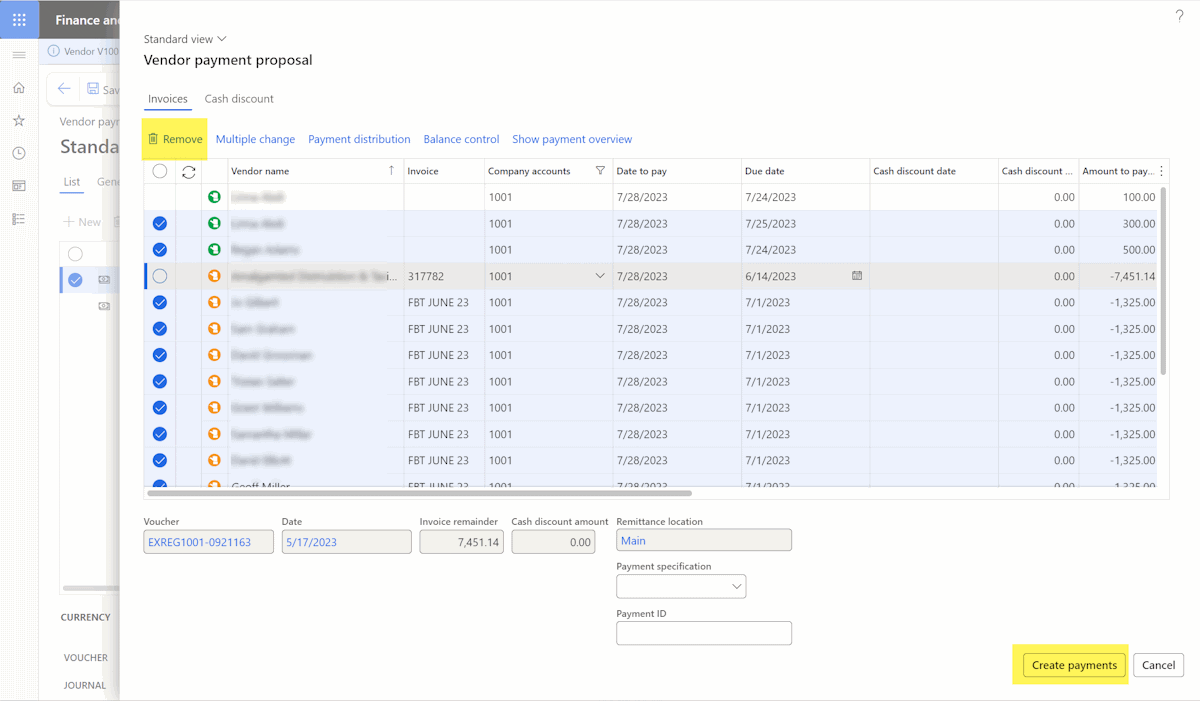This screenshot has width=1200, height=701.
Task: Click the Cash discount amount field
Action: pyautogui.click(x=553, y=541)
